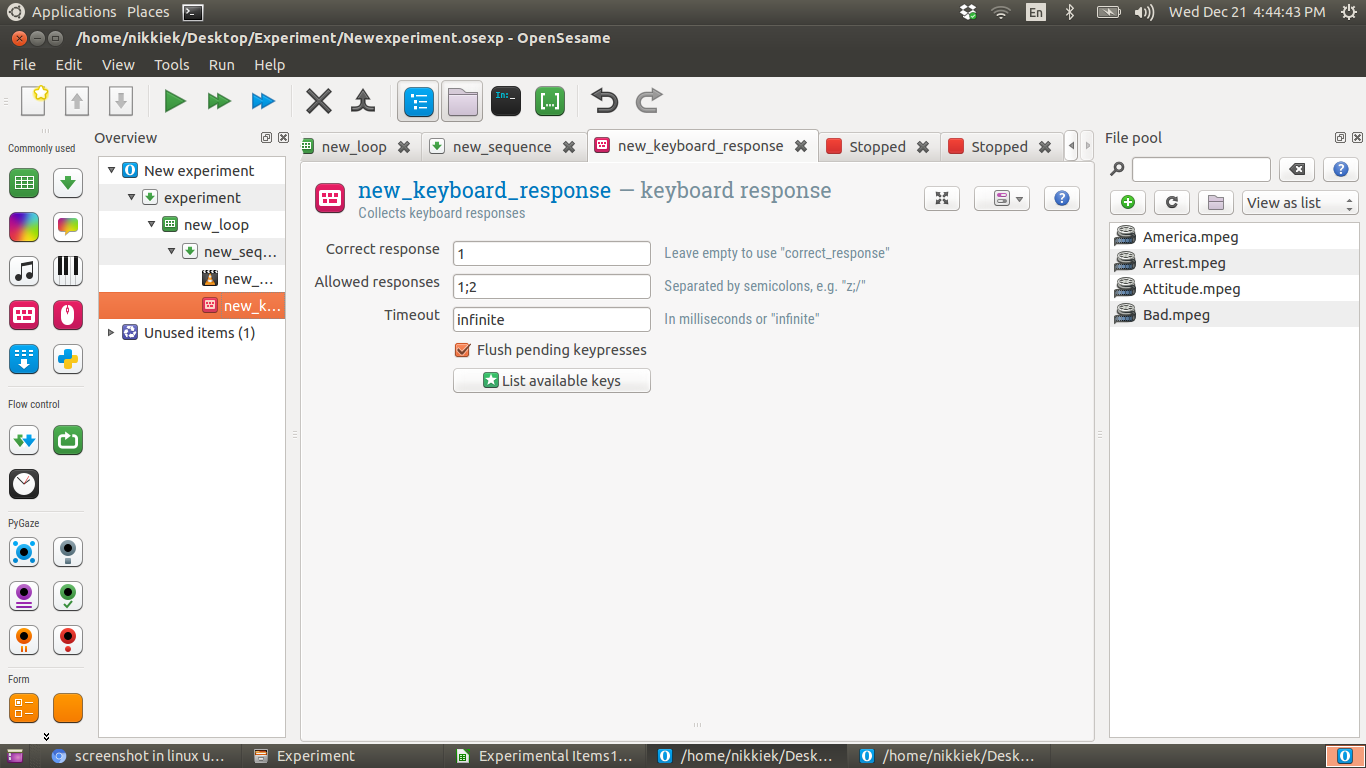
Task: Select the loop item in Commonly used
Action: [24, 183]
